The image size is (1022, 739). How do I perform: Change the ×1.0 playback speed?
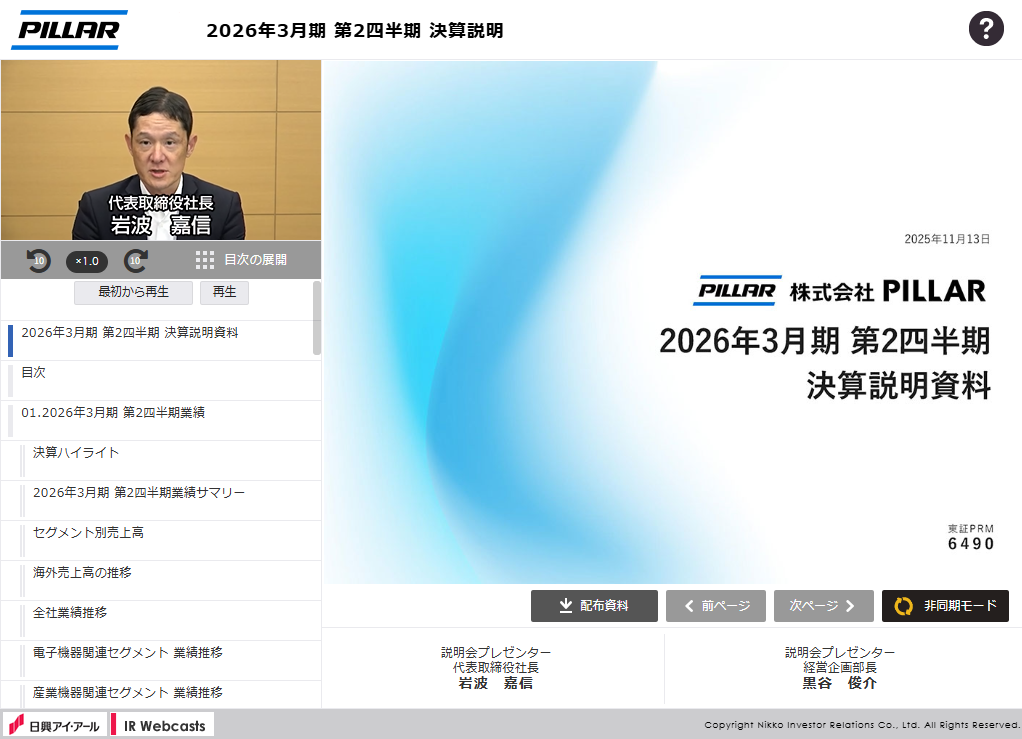(87, 261)
